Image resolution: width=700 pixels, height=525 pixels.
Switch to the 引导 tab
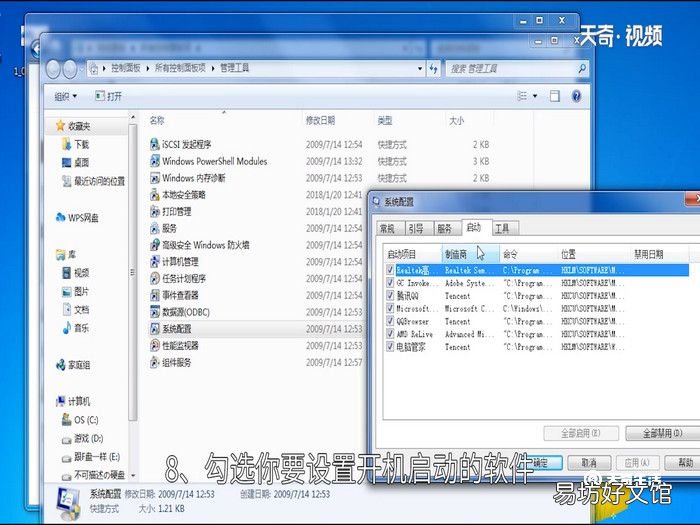tap(416, 229)
